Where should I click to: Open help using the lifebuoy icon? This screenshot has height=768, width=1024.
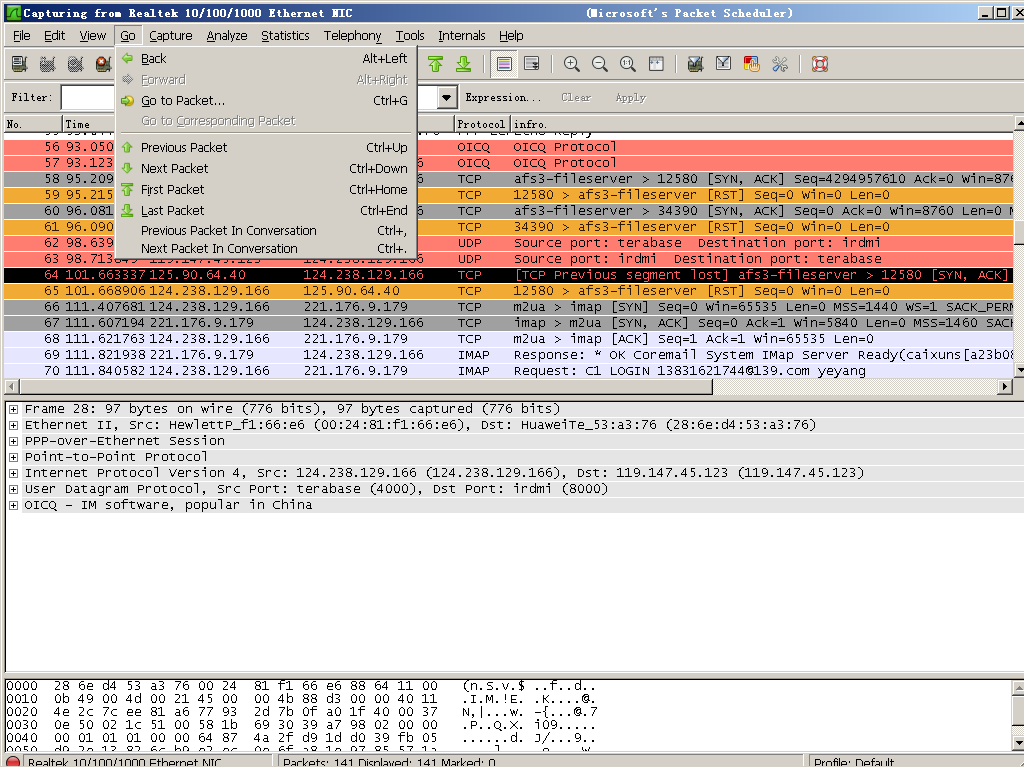point(820,64)
